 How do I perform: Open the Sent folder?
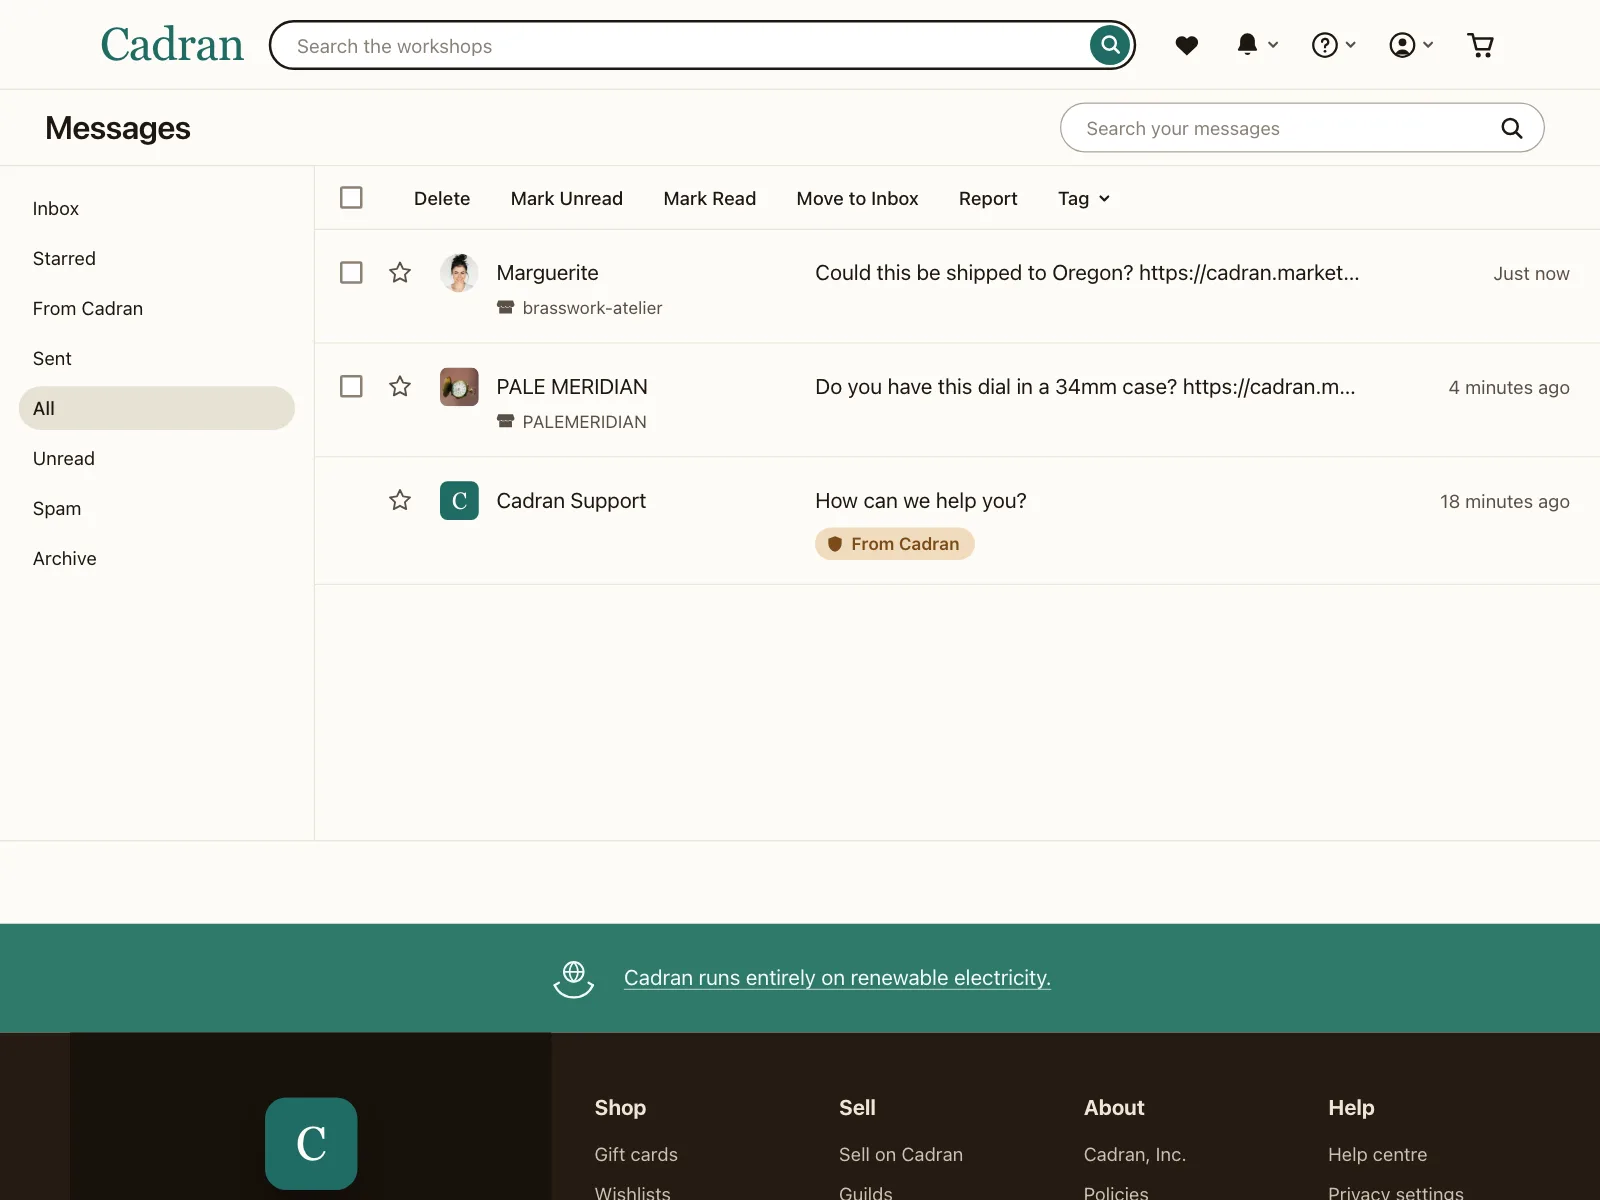[157, 359]
